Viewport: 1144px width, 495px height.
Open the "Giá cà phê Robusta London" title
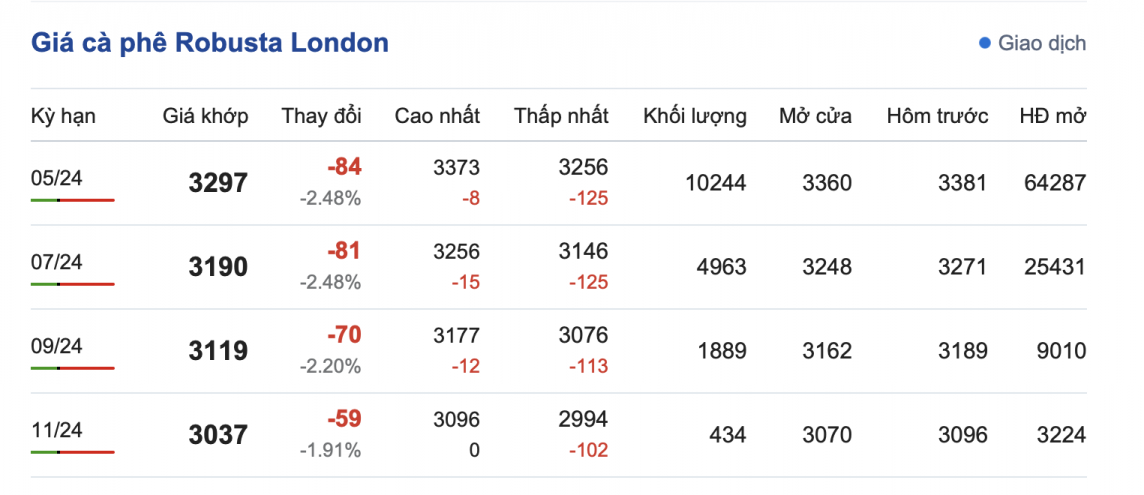coord(210,43)
